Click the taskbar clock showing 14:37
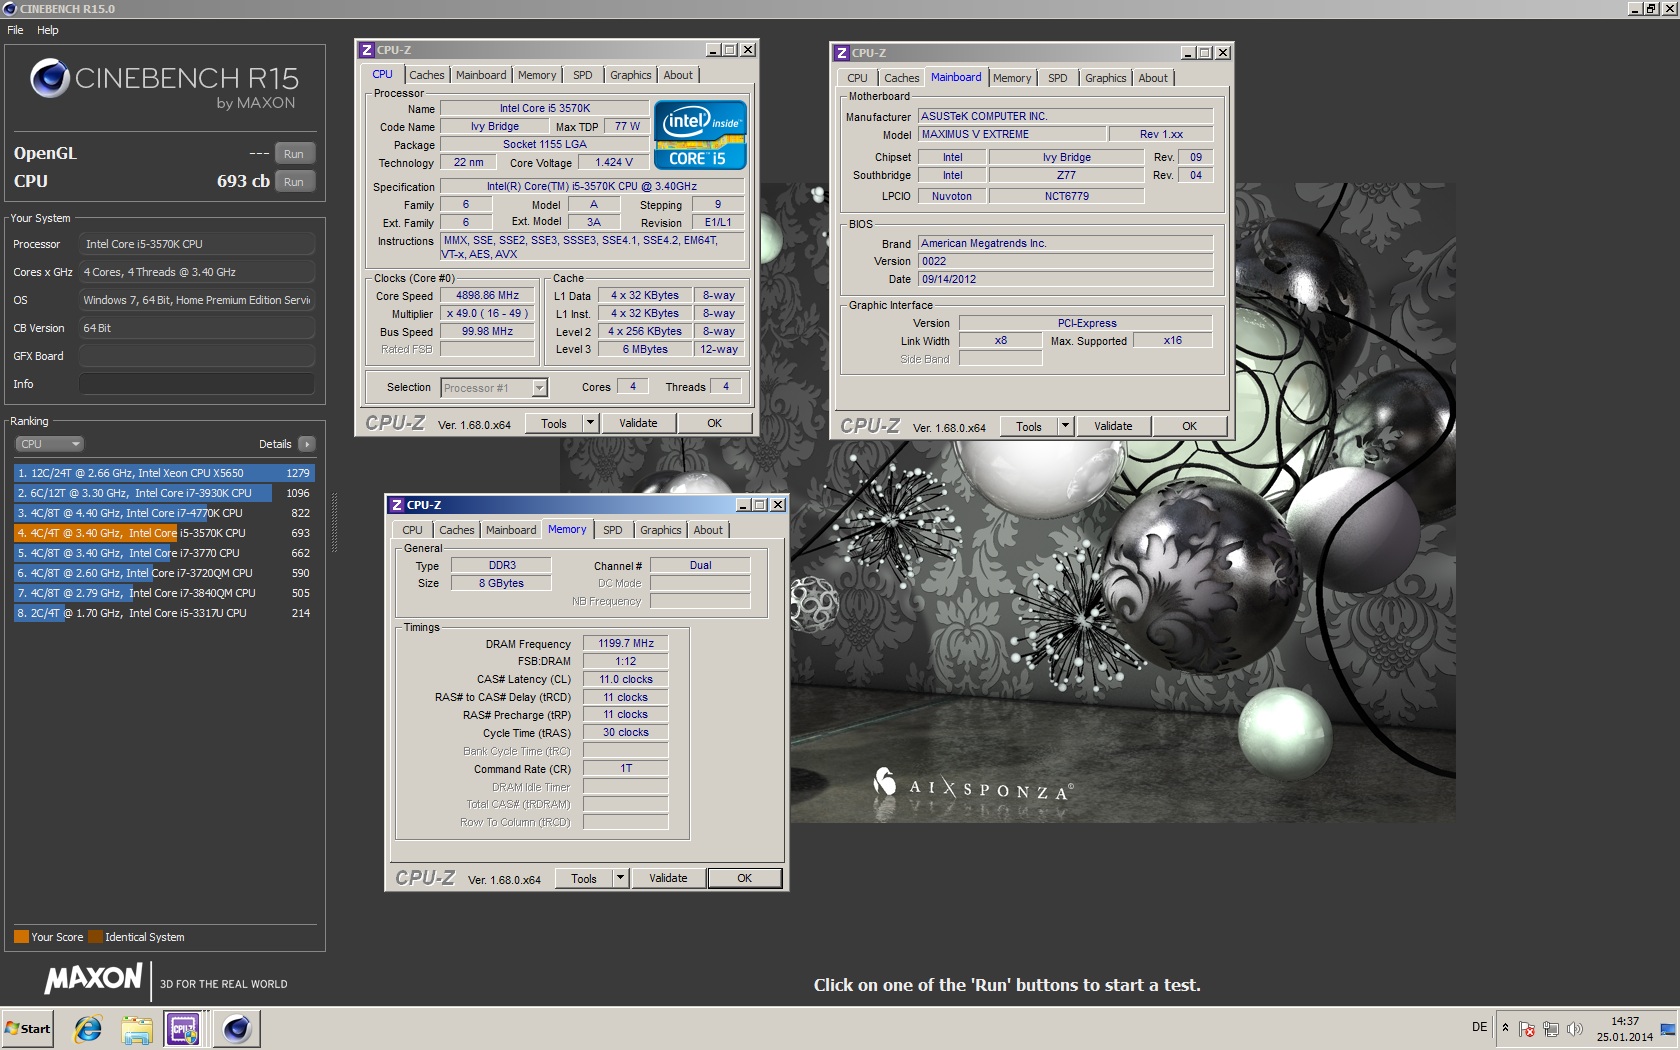Viewport: 1680px width, 1050px height. [1624, 1029]
